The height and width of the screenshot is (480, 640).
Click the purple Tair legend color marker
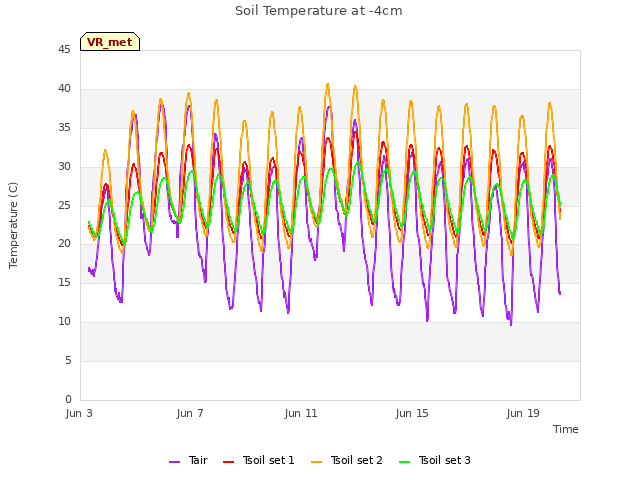click(175, 462)
